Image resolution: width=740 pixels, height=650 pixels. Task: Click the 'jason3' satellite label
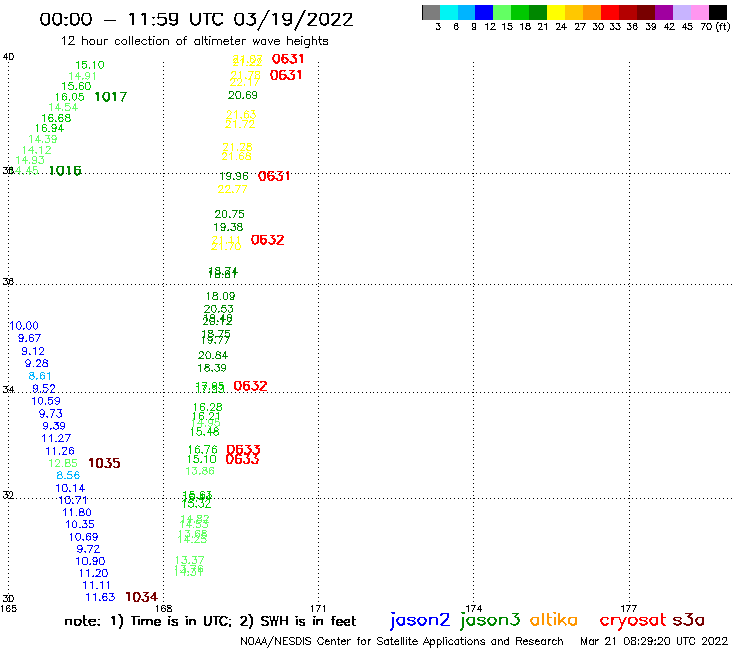pos(490,620)
